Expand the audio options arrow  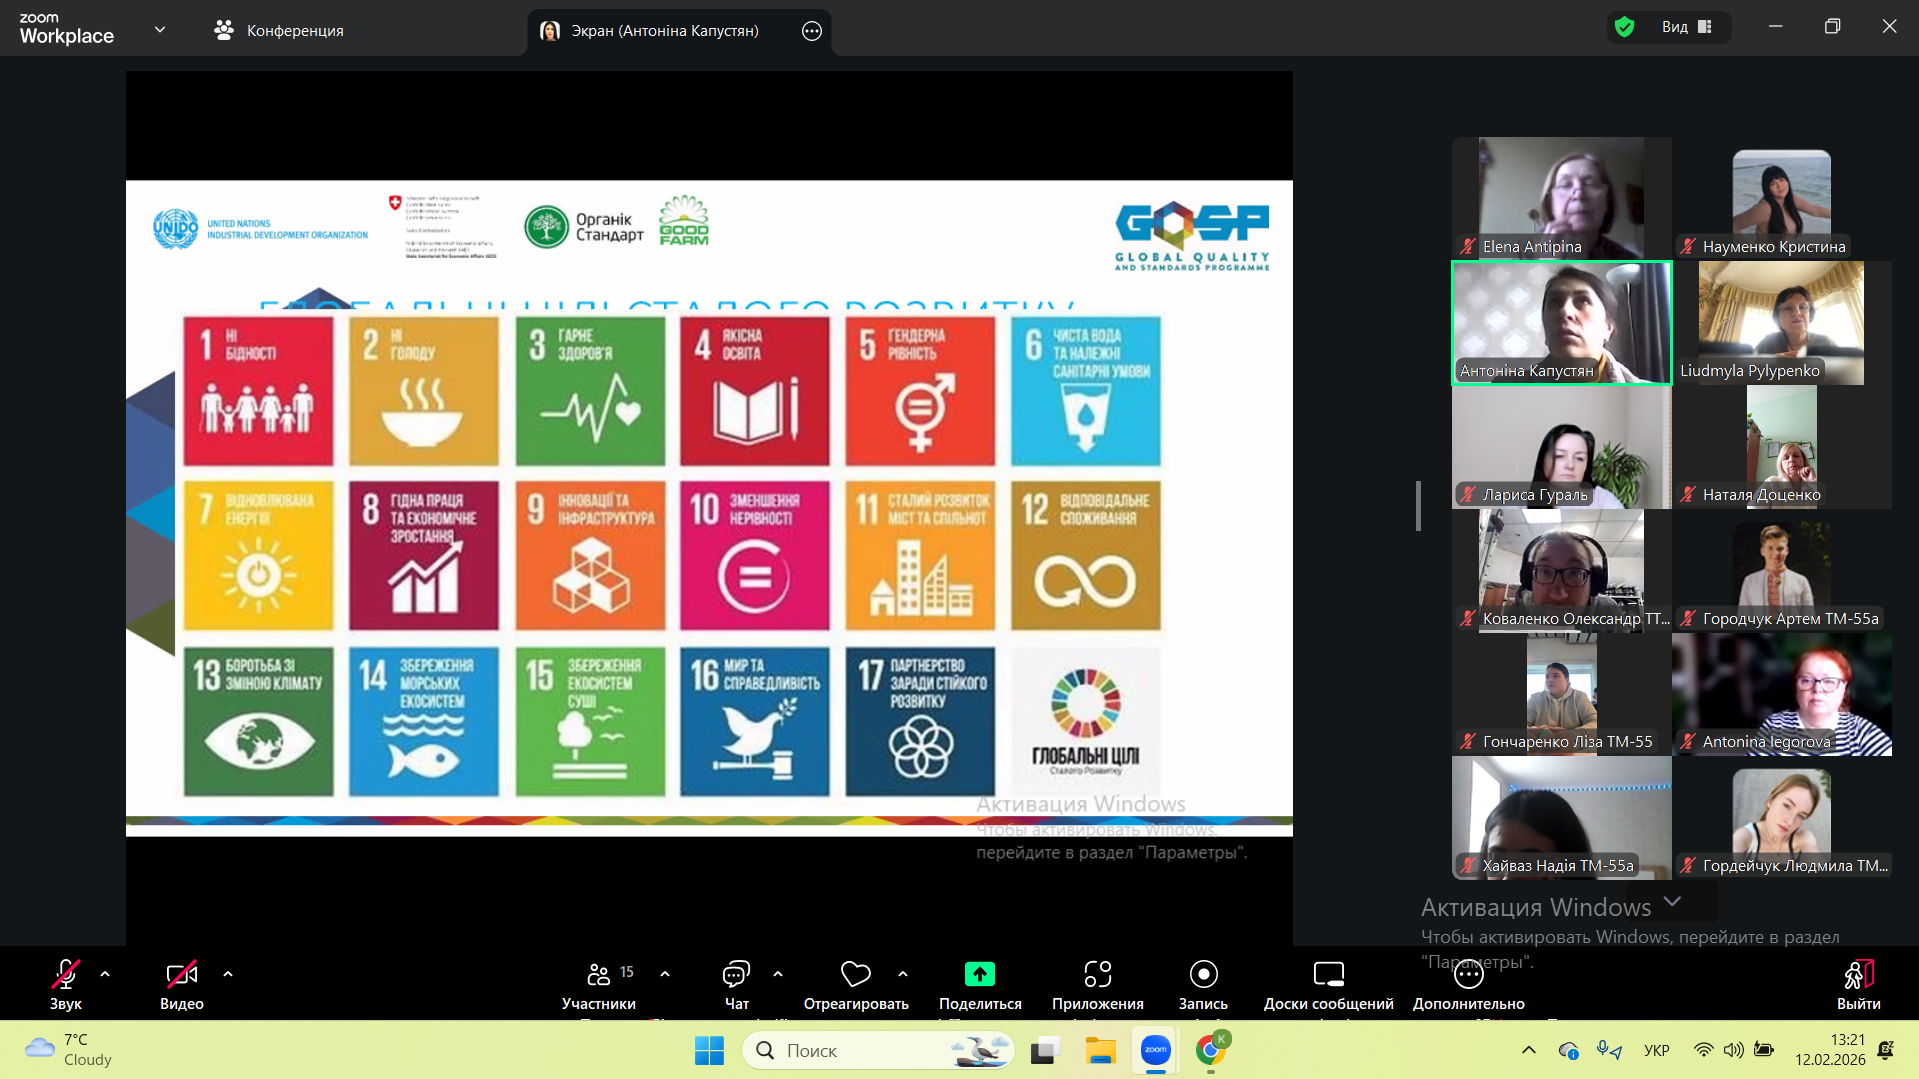tap(105, 974)
